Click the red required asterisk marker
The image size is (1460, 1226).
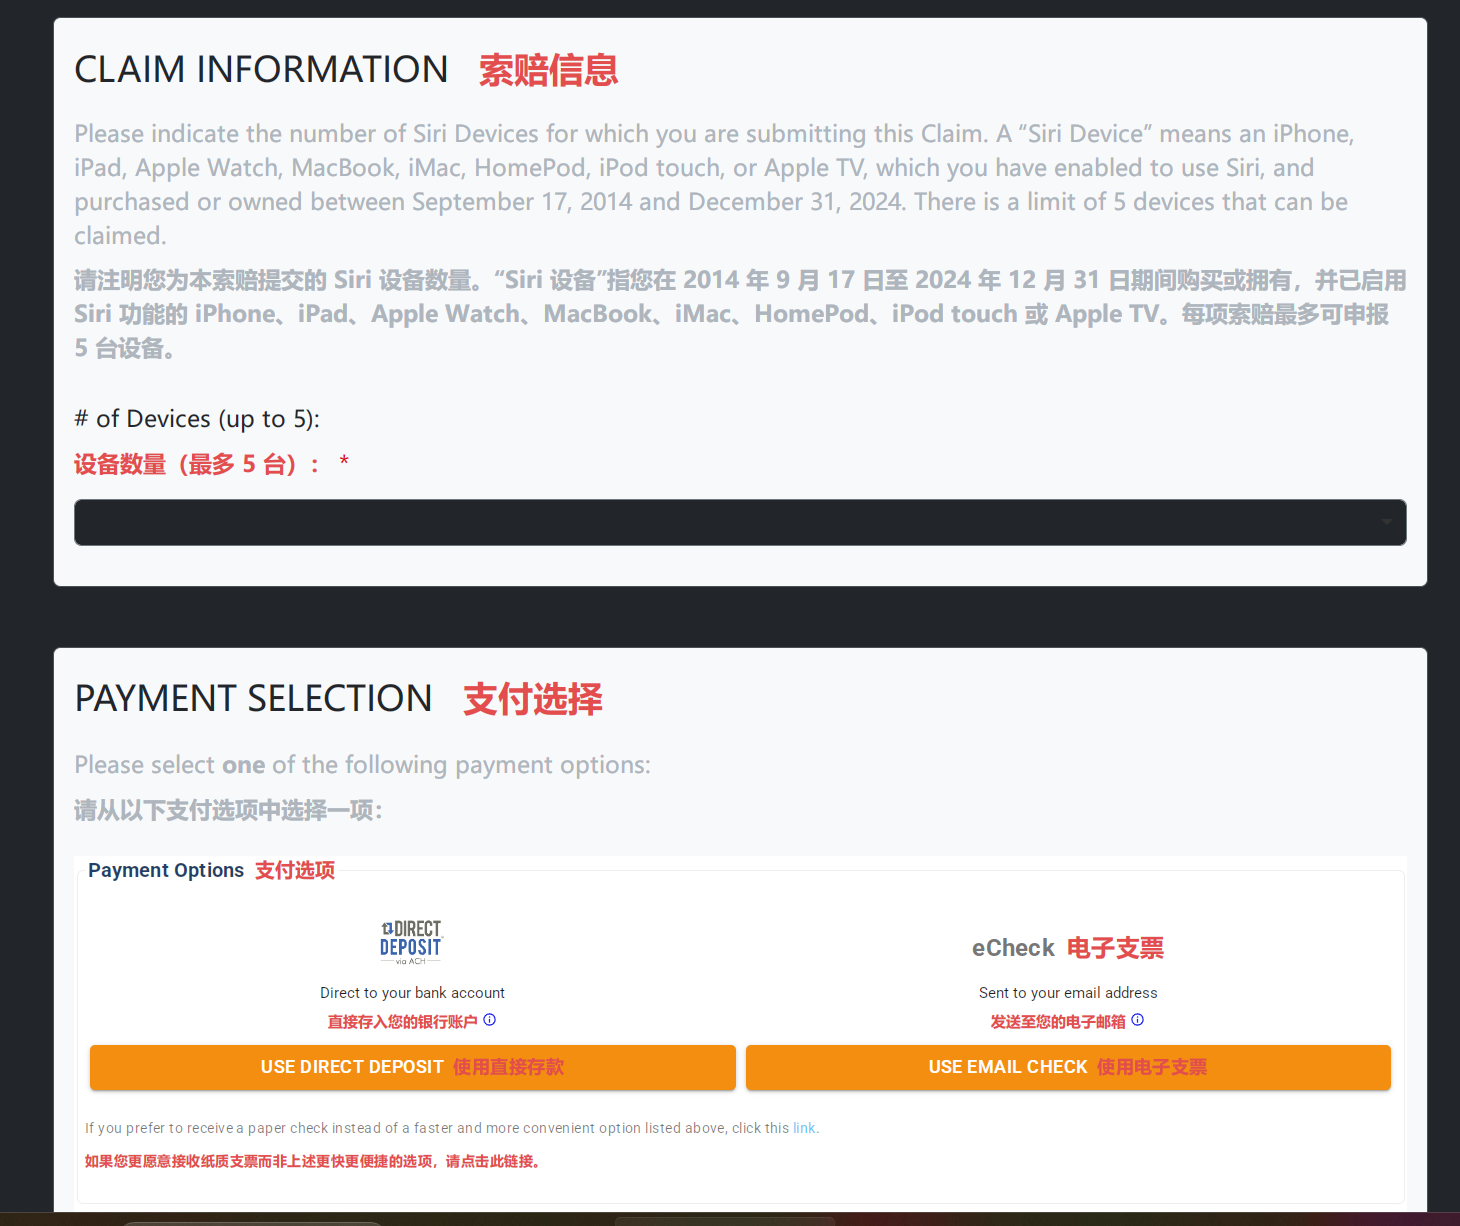point(344,462)
